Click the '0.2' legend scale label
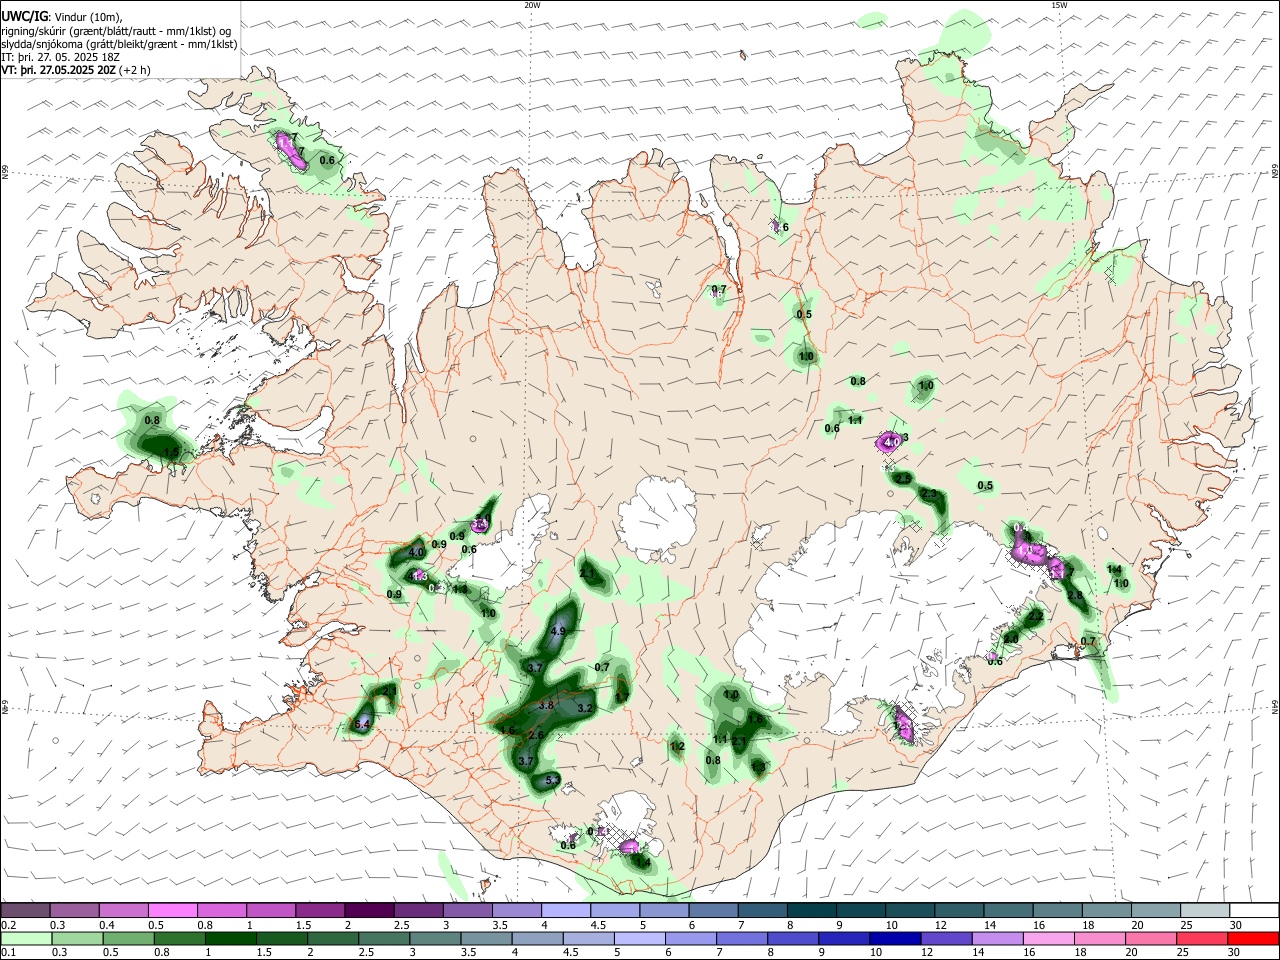 9,925
